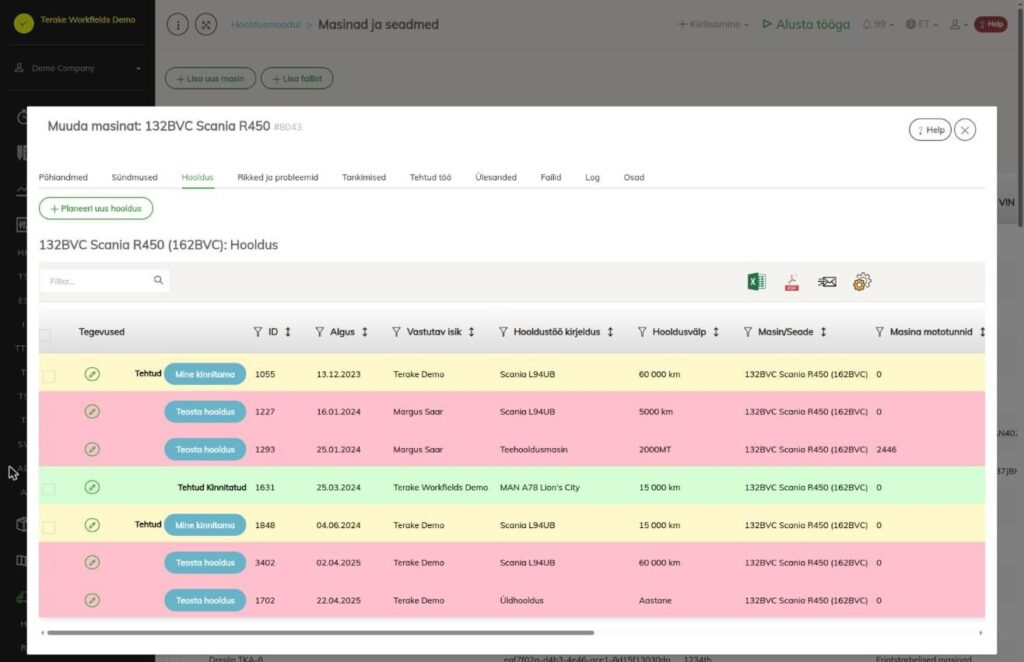Close the Muuda masinat dialog

[x=965, y=130]
